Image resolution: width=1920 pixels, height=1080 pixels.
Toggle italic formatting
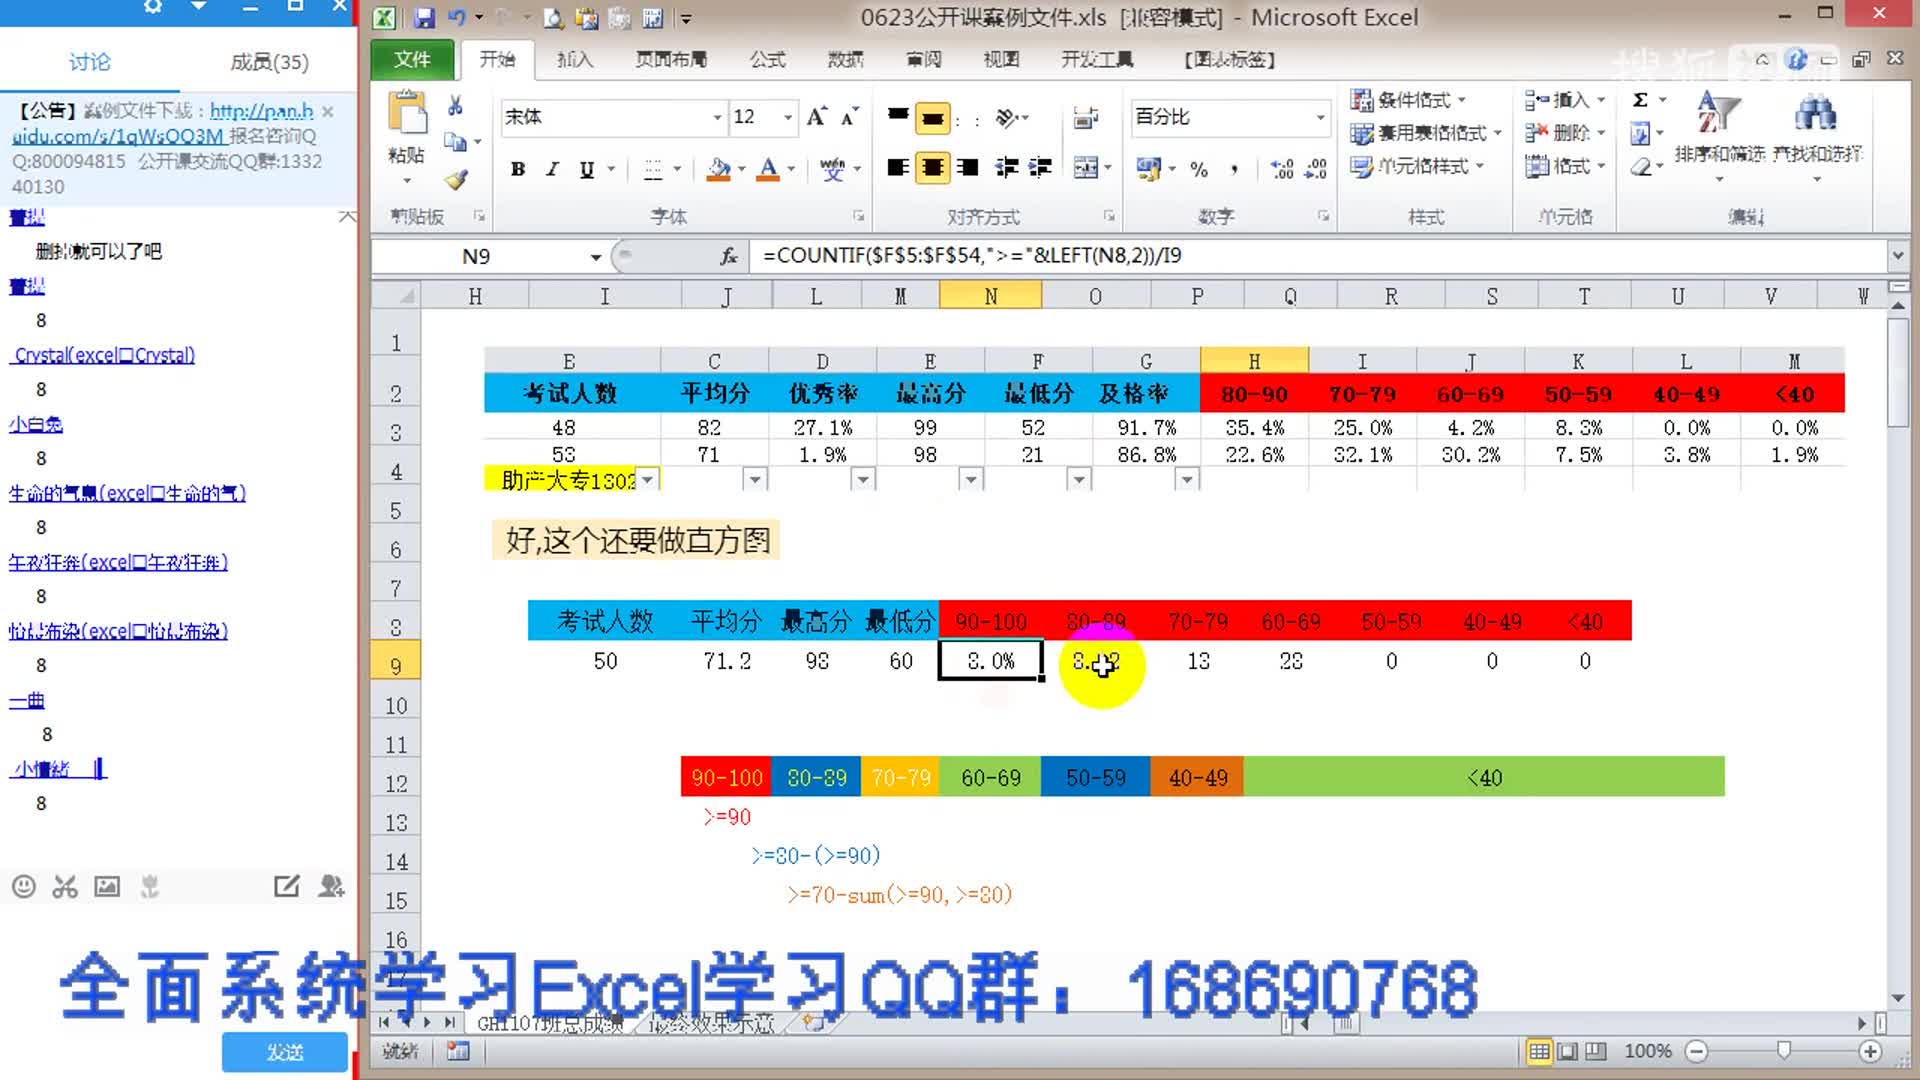click(x=552, y=169)
